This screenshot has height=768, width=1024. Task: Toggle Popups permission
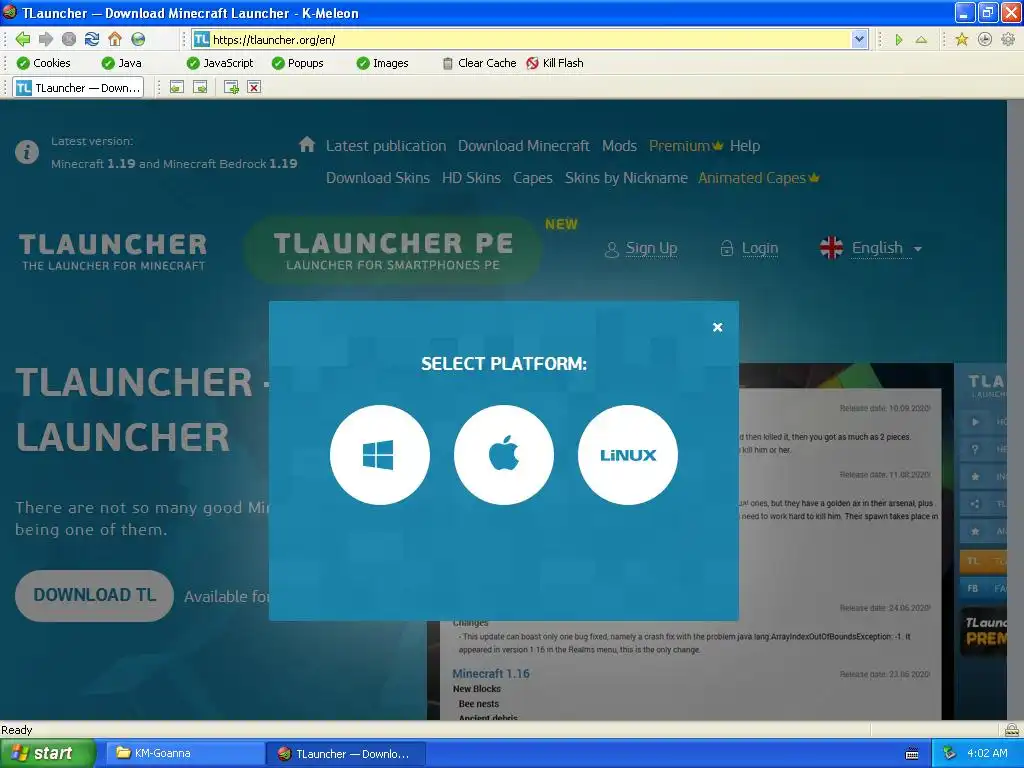pyautogui.click(x=298, y=63)
